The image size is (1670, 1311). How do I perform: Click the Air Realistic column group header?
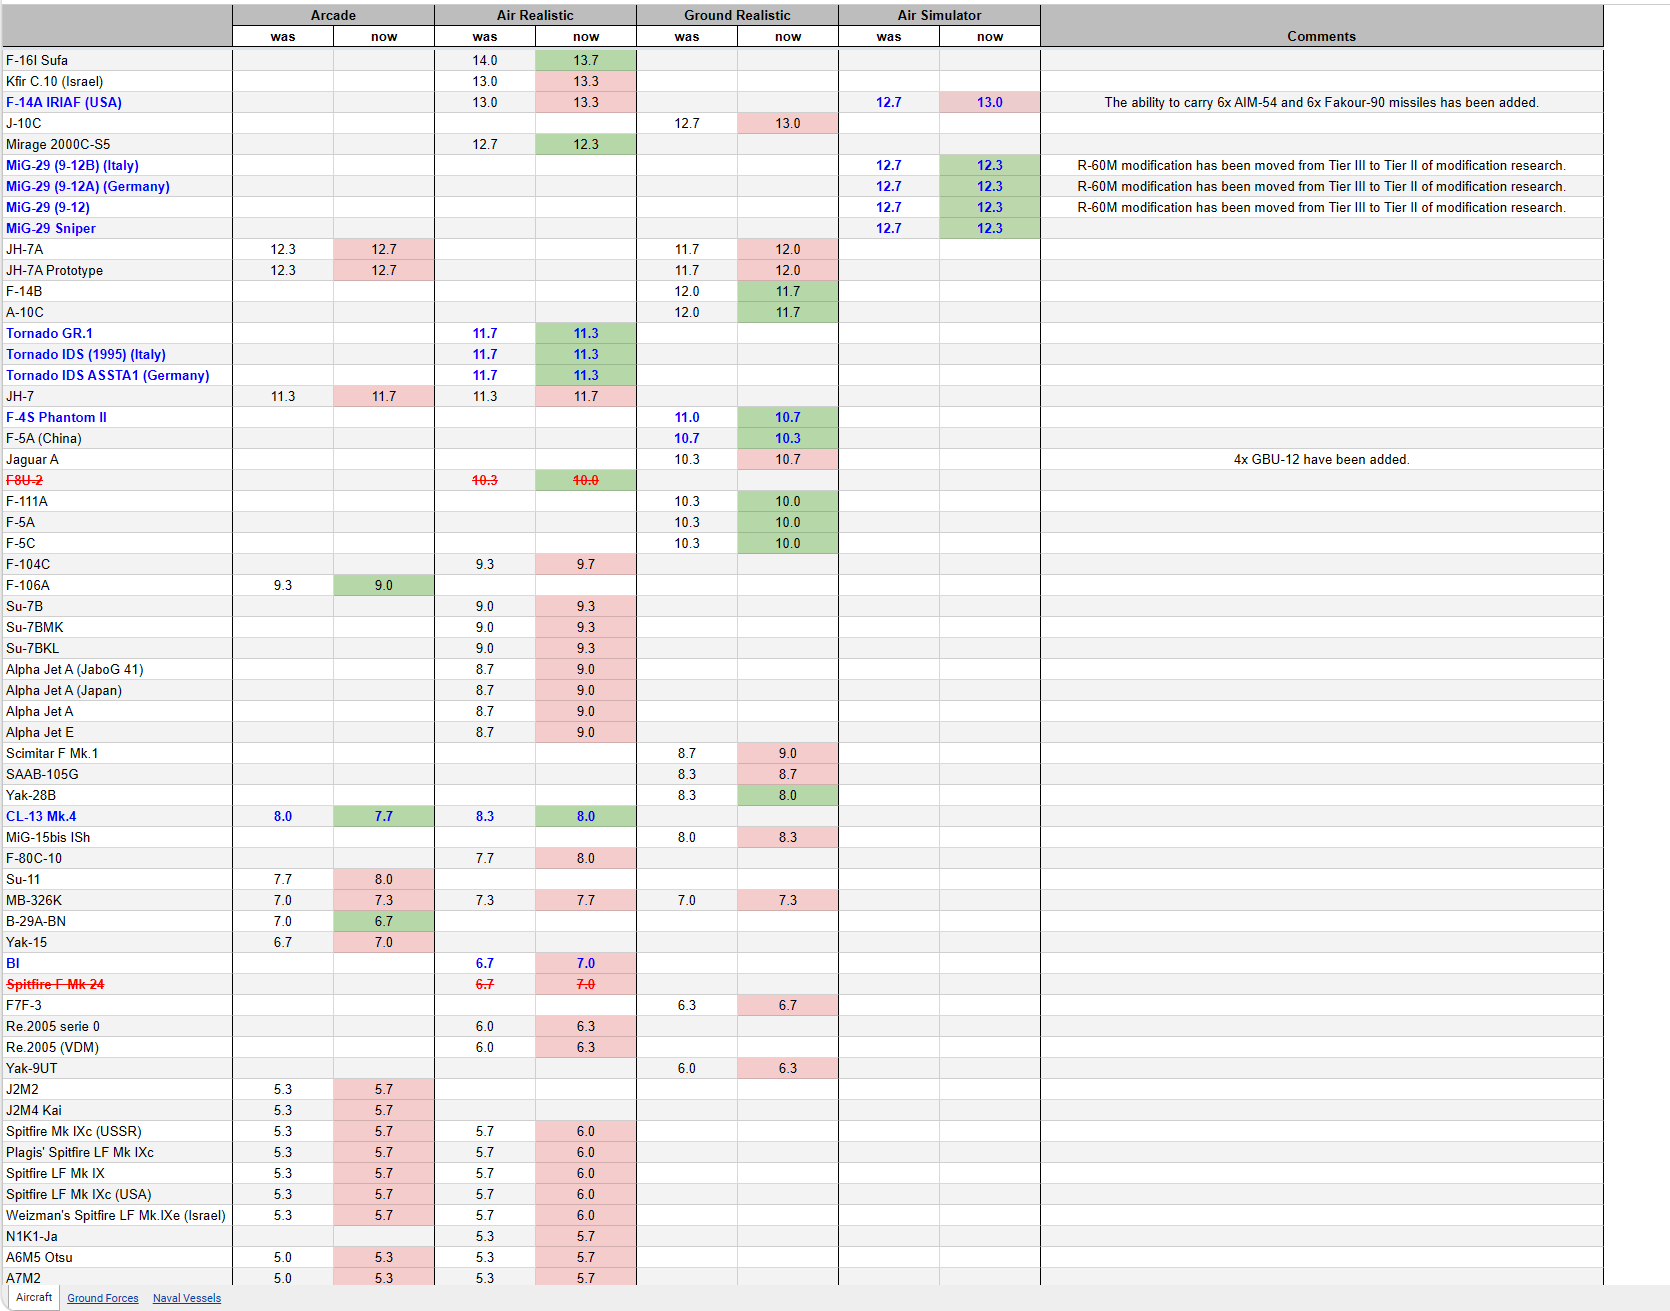[535, 15]
